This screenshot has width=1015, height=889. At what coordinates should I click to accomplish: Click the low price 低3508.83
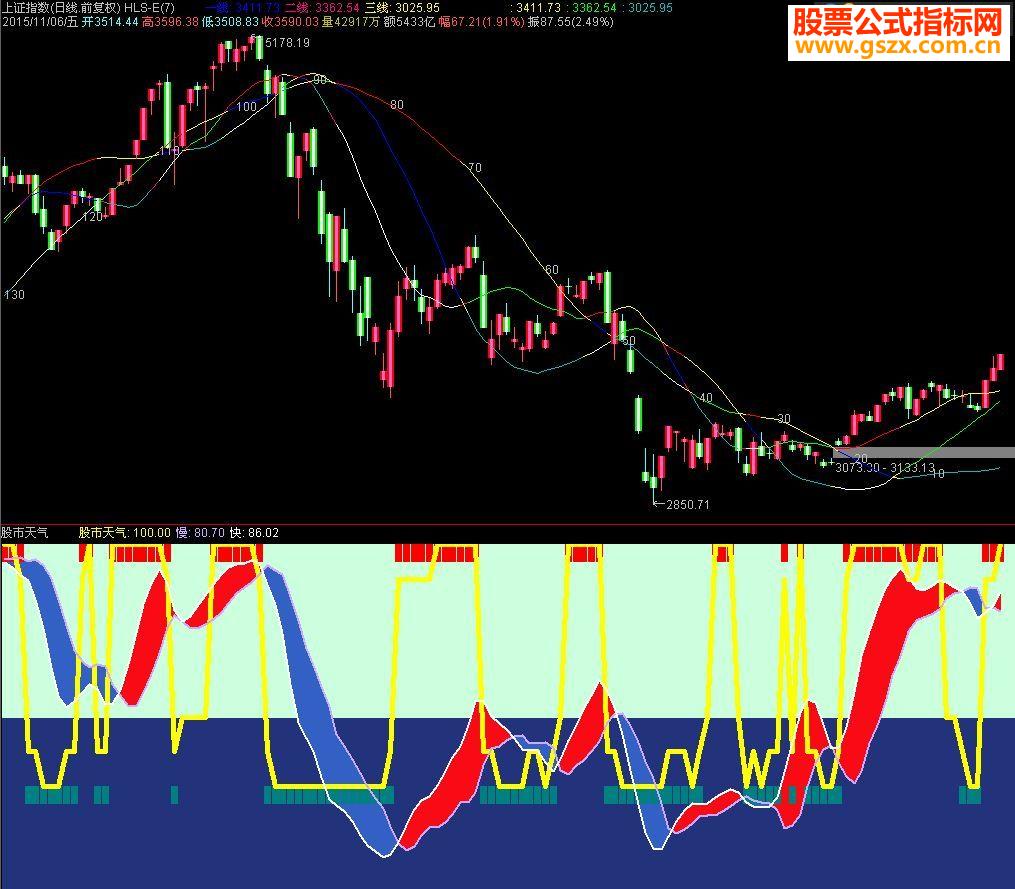230,22
